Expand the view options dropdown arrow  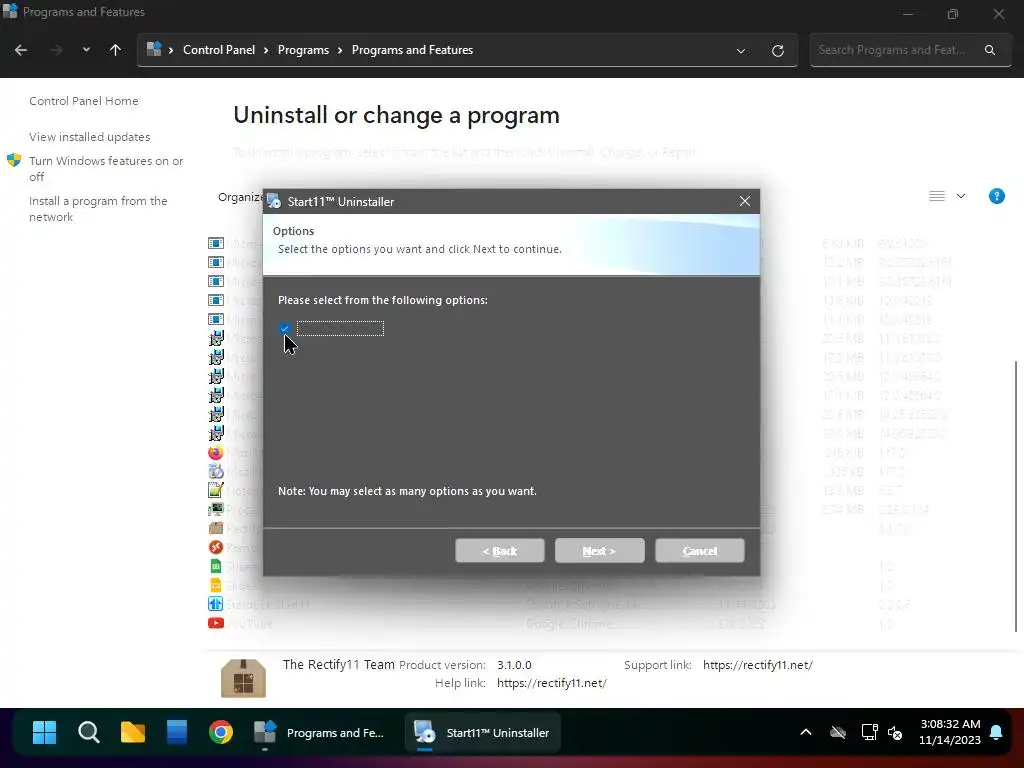pyautogui.click(x=961, y=196)
